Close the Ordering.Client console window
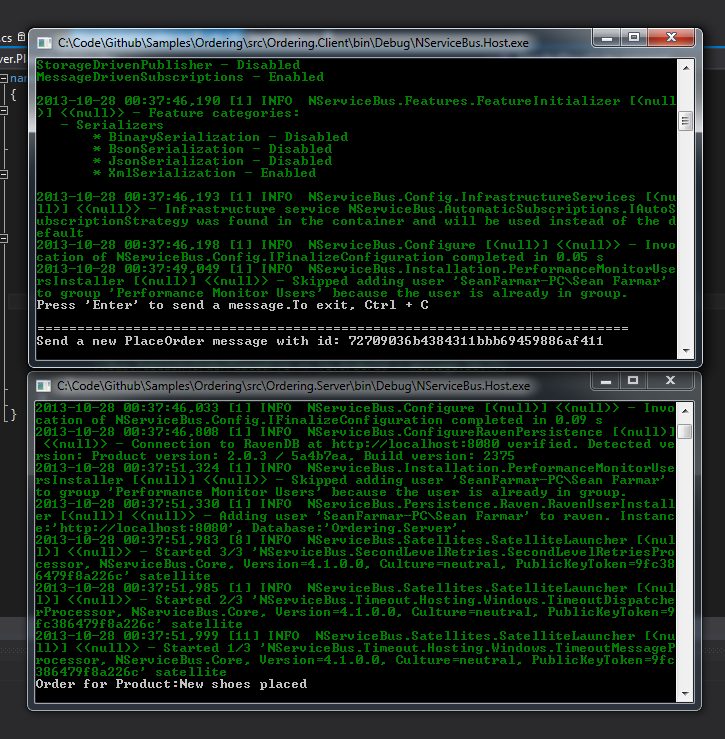Image resolution: width=725 pixels, height=739 pixels. point(671,38)
